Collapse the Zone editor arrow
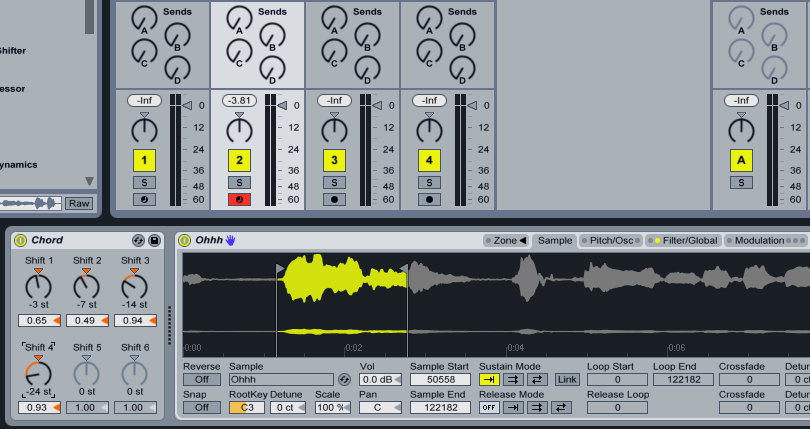 pyautogui.click(x=521, y=241)
